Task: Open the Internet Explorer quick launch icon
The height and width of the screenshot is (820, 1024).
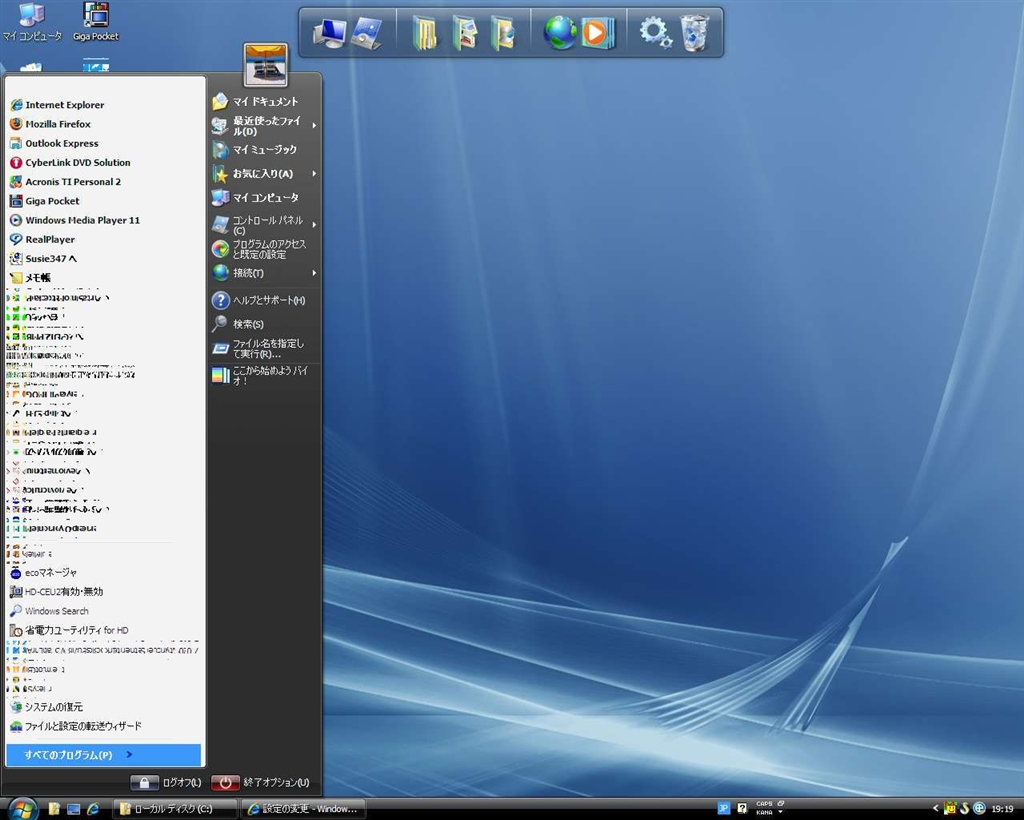Action: (93, 808)
